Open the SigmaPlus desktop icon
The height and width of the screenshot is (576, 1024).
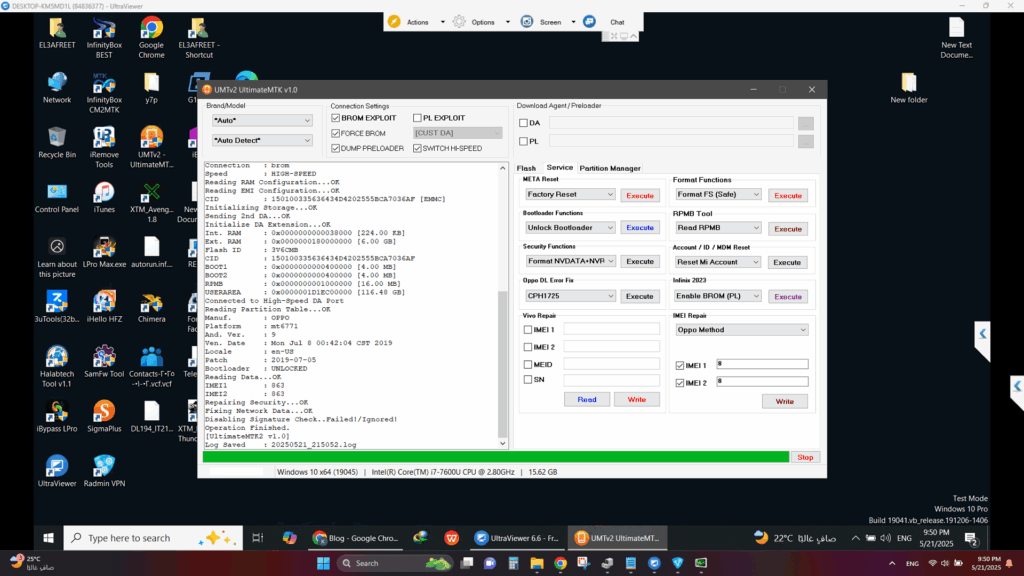[104, 411]
